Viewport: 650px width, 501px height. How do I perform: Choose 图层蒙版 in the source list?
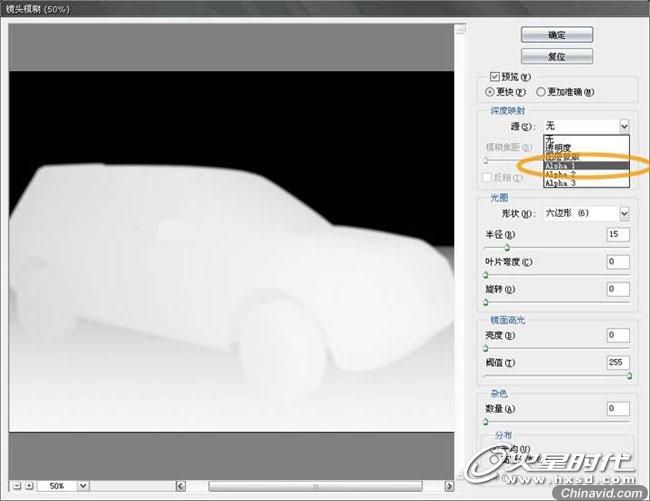pos(586,157)
